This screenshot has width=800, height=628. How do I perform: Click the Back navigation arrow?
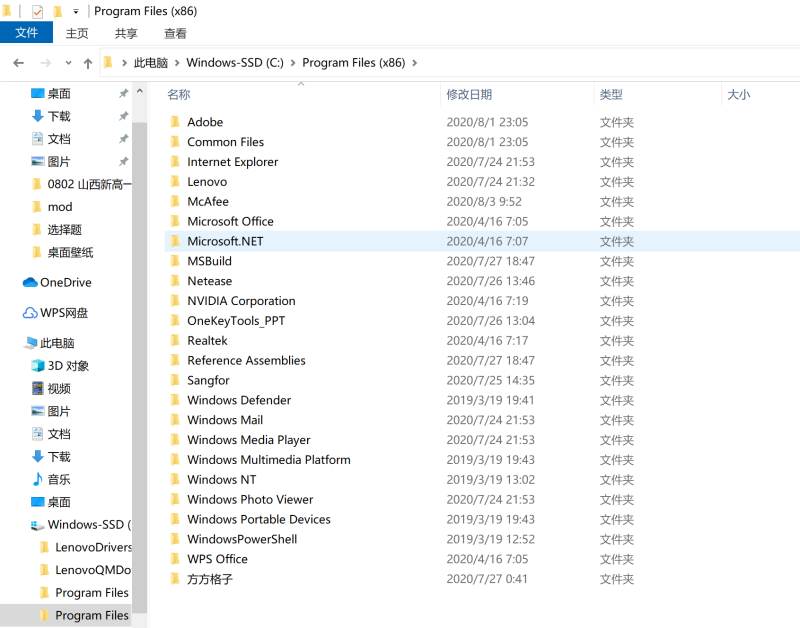pos(19,63)
